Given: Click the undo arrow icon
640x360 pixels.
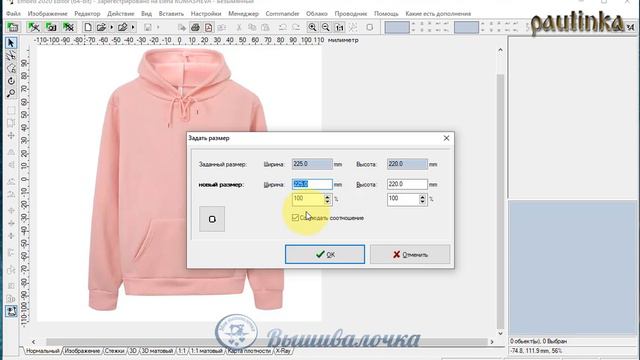Looking at the screenshot, I should click(x=282, y=27).
